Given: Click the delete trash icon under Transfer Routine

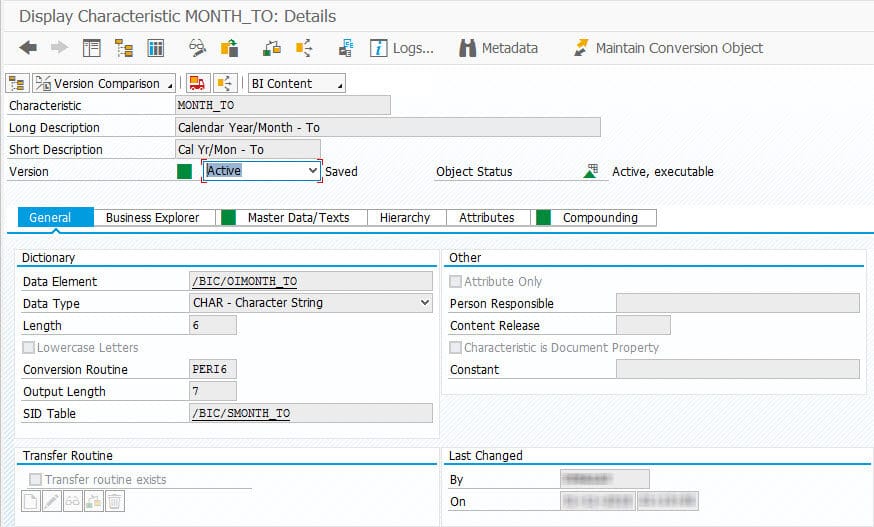Looking at the screenshot, I should click(115, 502).
